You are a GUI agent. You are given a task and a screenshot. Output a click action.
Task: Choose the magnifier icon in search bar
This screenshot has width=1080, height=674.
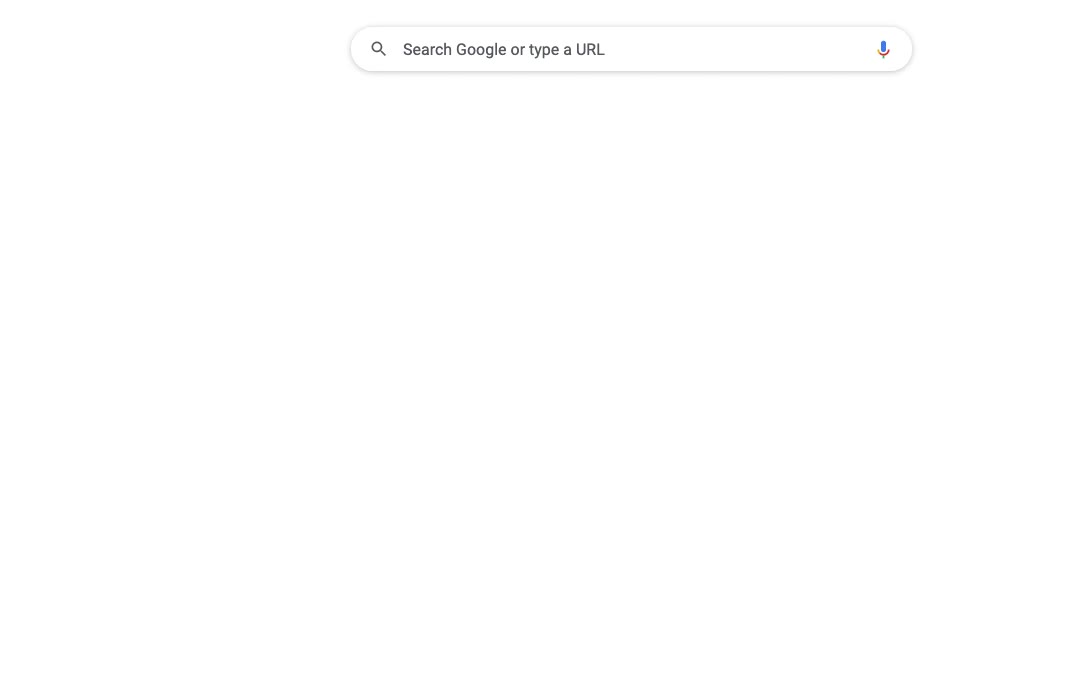[378, 49]
